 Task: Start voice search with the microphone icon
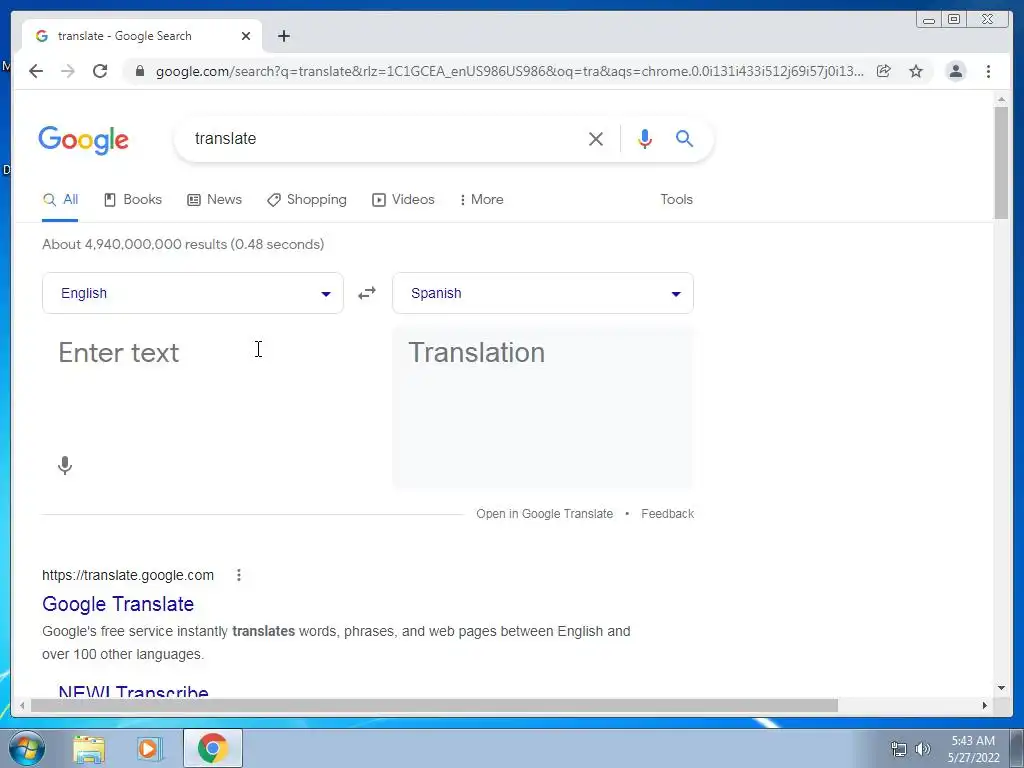click(645, 138)
